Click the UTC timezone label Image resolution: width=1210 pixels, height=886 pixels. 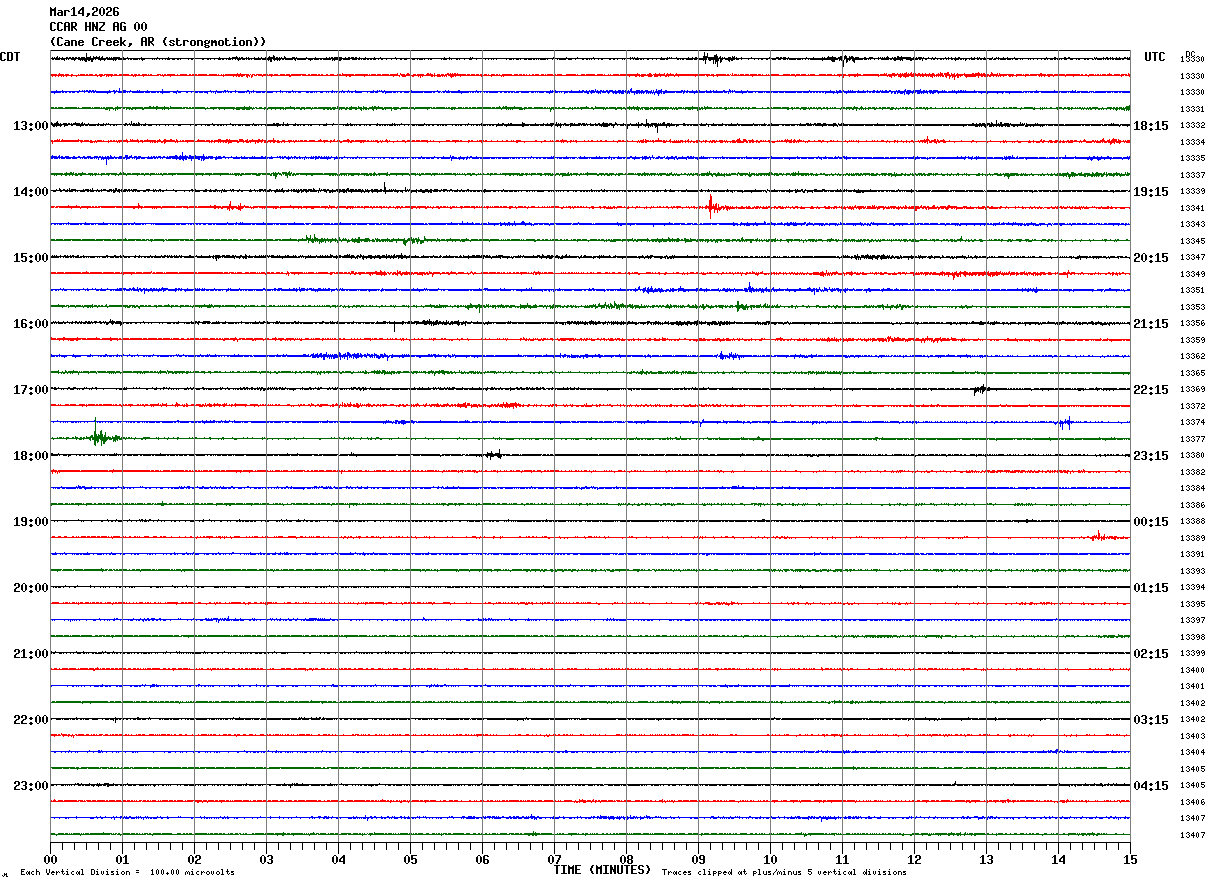coord(1155,57)
